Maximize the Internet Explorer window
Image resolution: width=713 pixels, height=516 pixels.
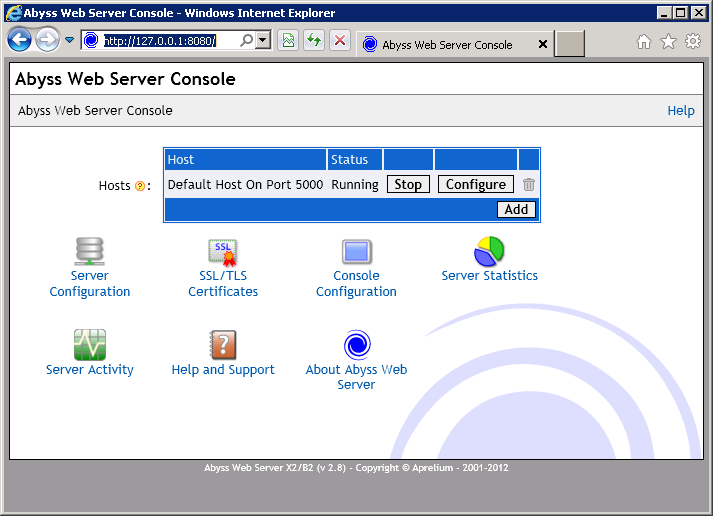(681, 13)
